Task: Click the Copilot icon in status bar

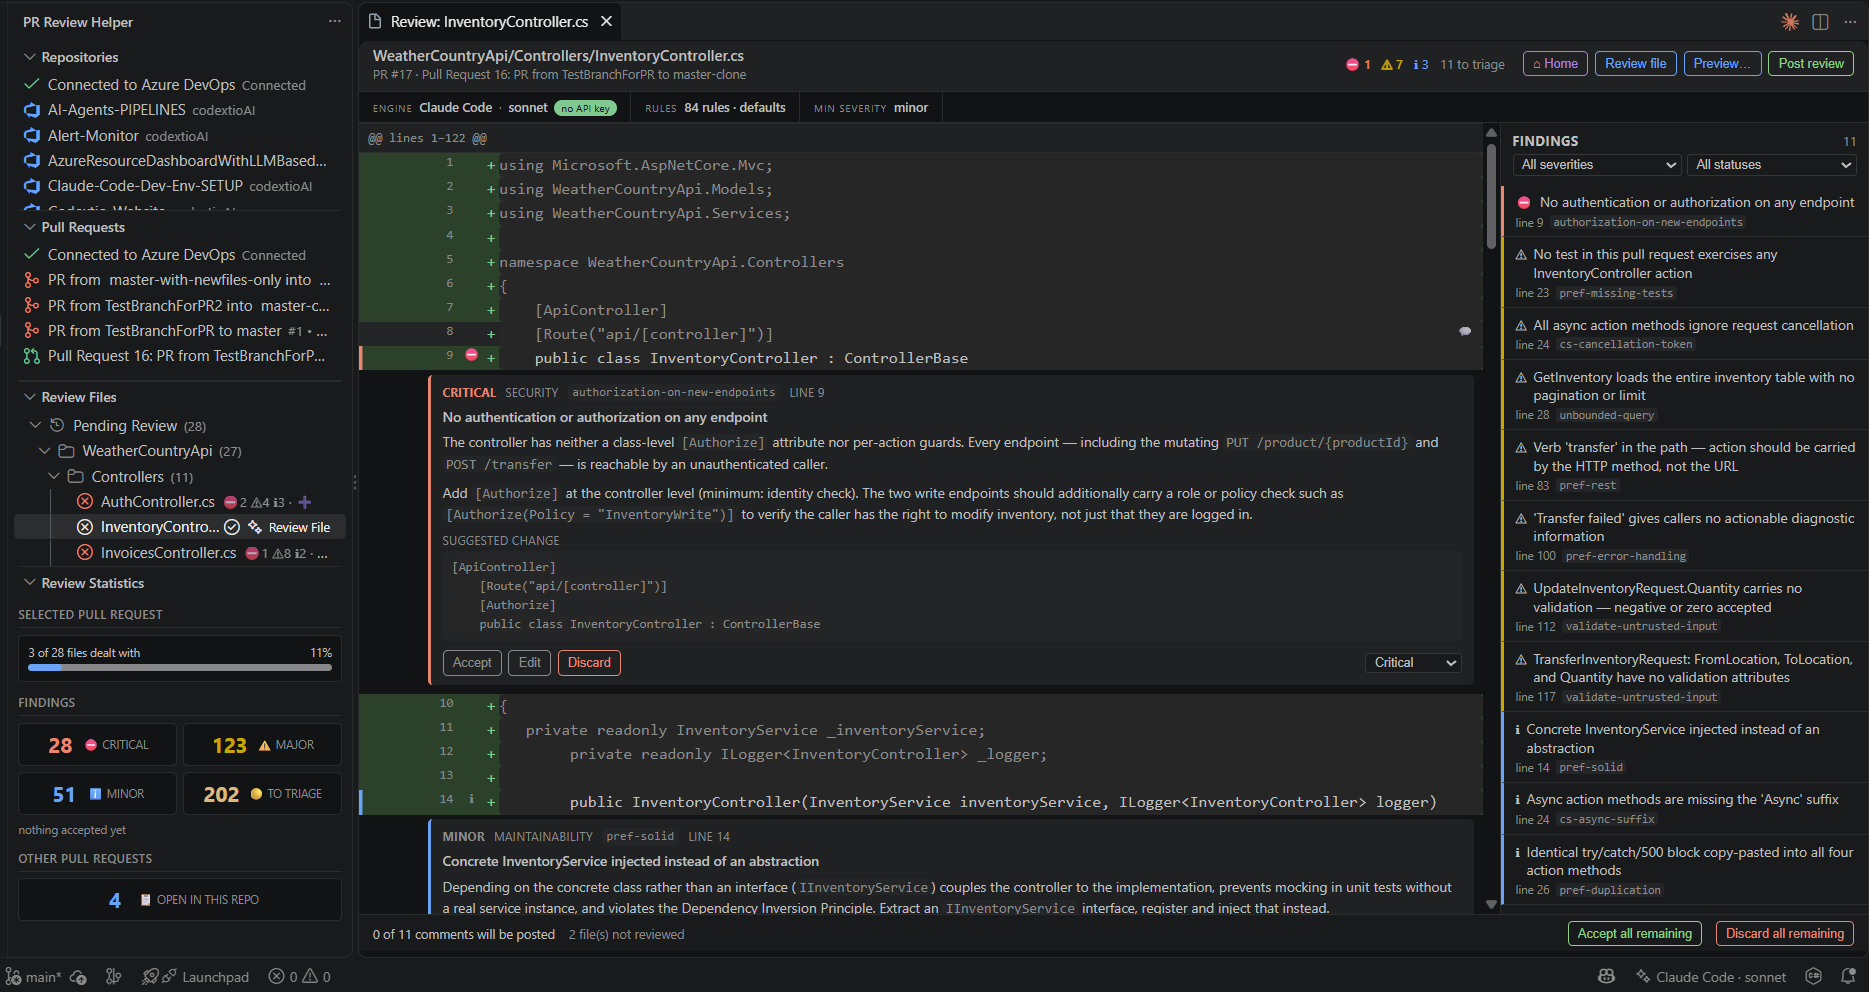Action: 1606,977
